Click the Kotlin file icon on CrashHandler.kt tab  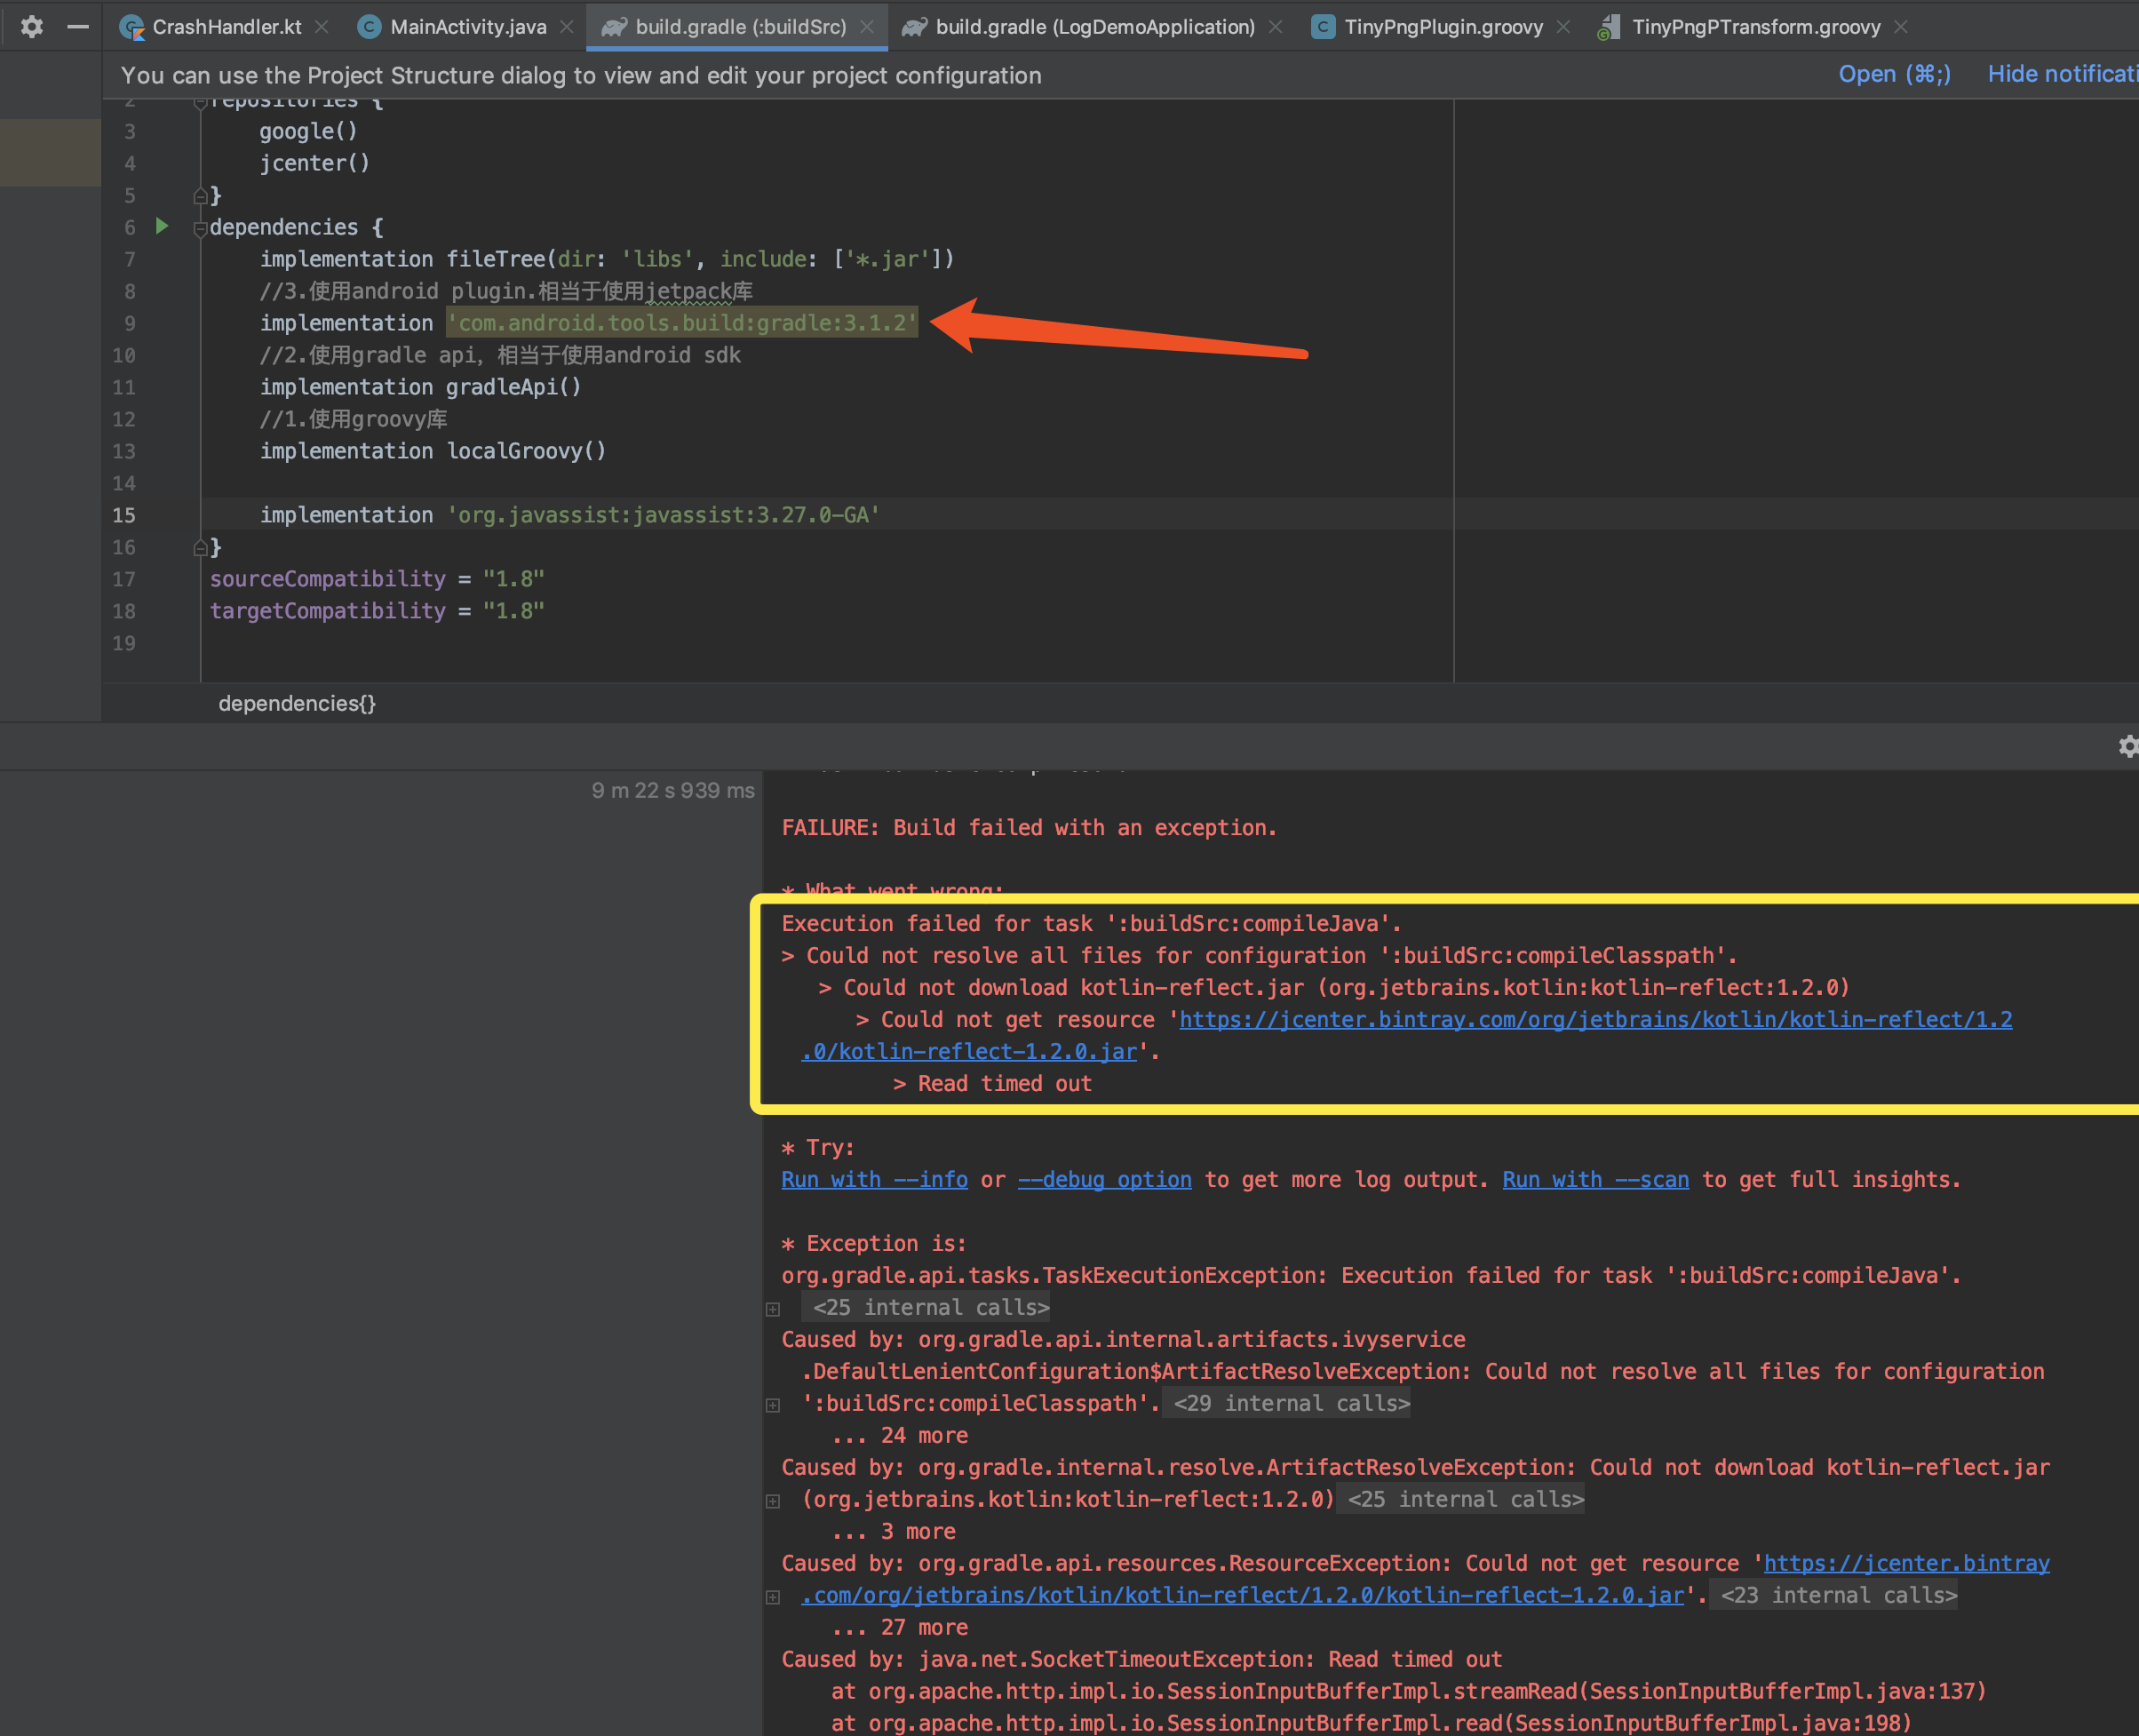[131, 27]
